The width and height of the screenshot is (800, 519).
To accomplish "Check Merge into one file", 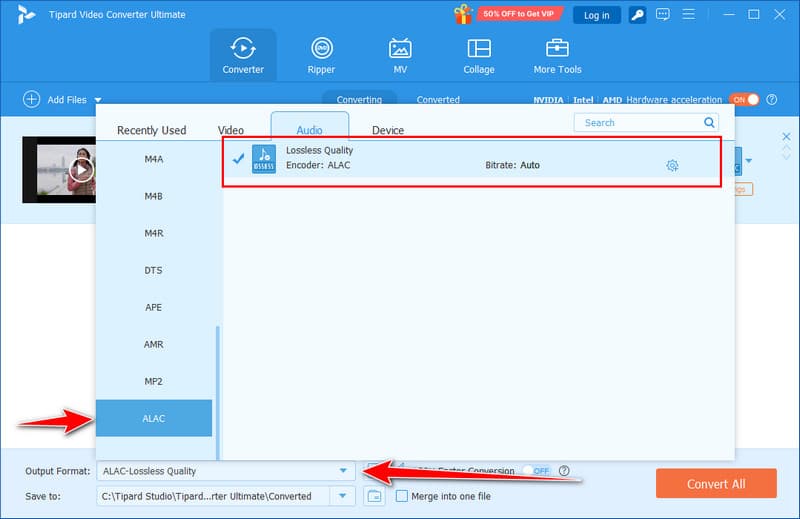I will [x=402, y=496].
